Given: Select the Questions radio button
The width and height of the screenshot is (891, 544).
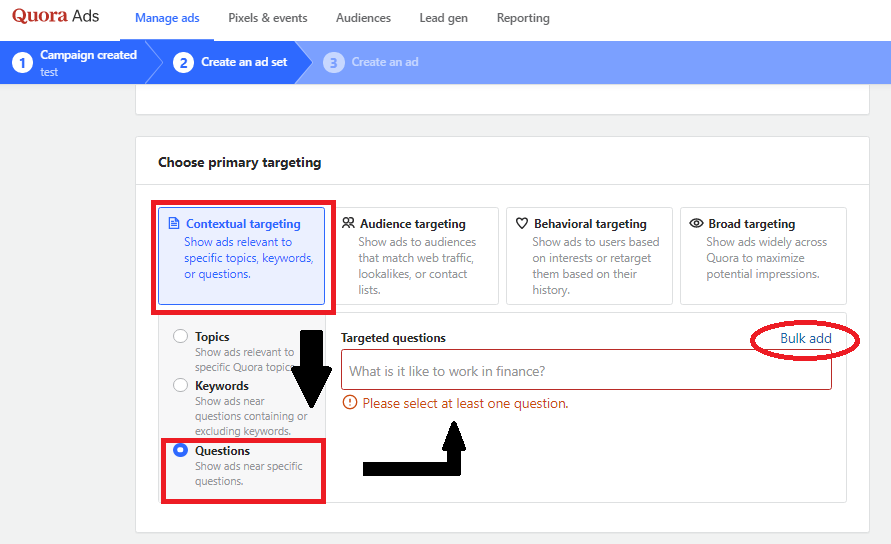Looking at the screenshot, I should 181,451.
